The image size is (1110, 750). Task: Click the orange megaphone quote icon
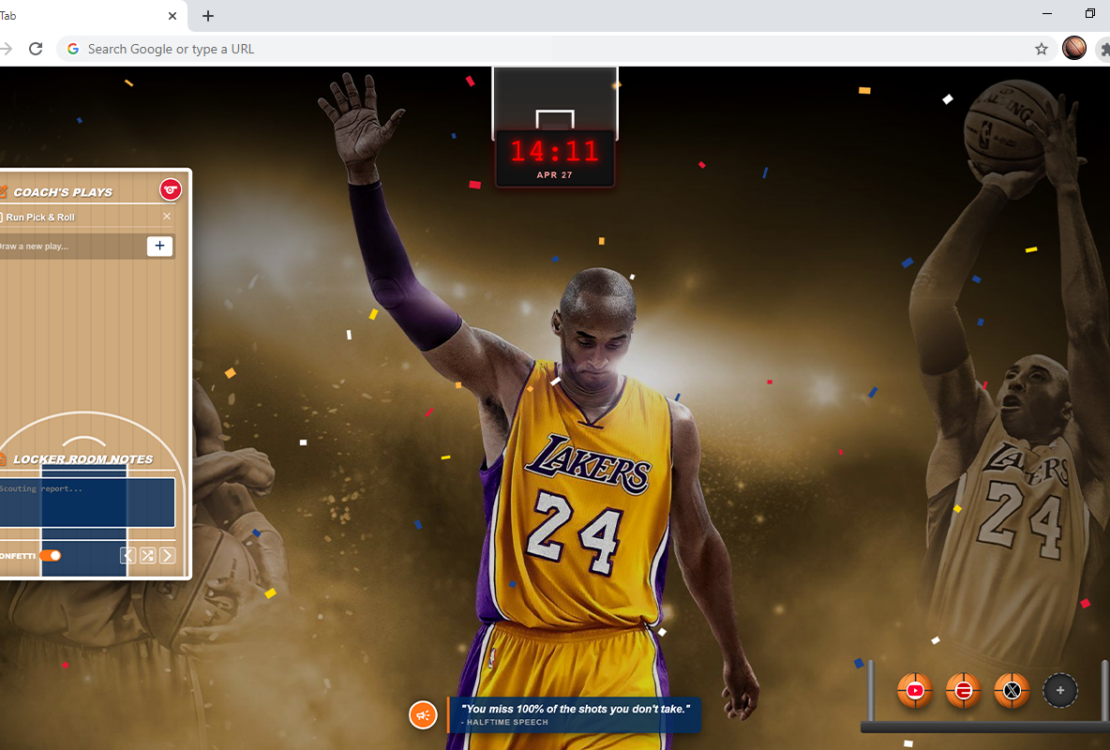point(423,714)
